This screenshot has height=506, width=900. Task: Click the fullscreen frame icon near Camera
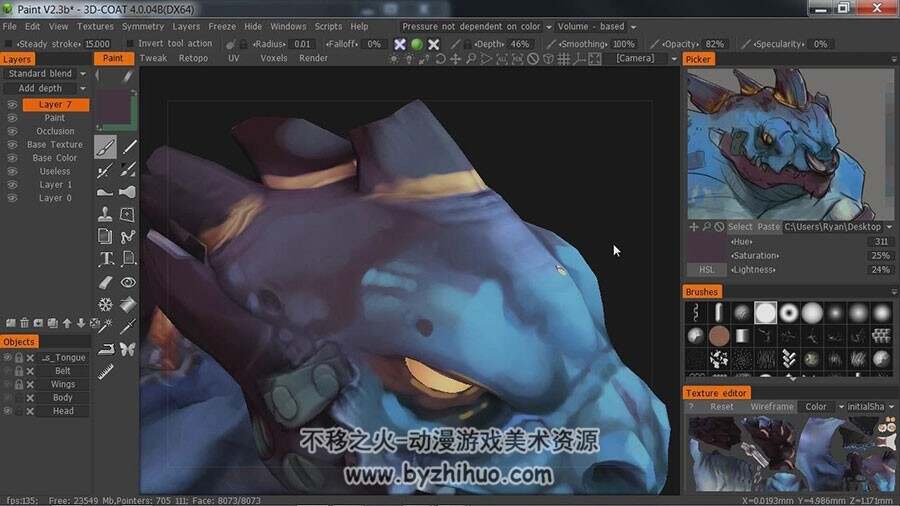pyautogui.click(x=595, y=59)
